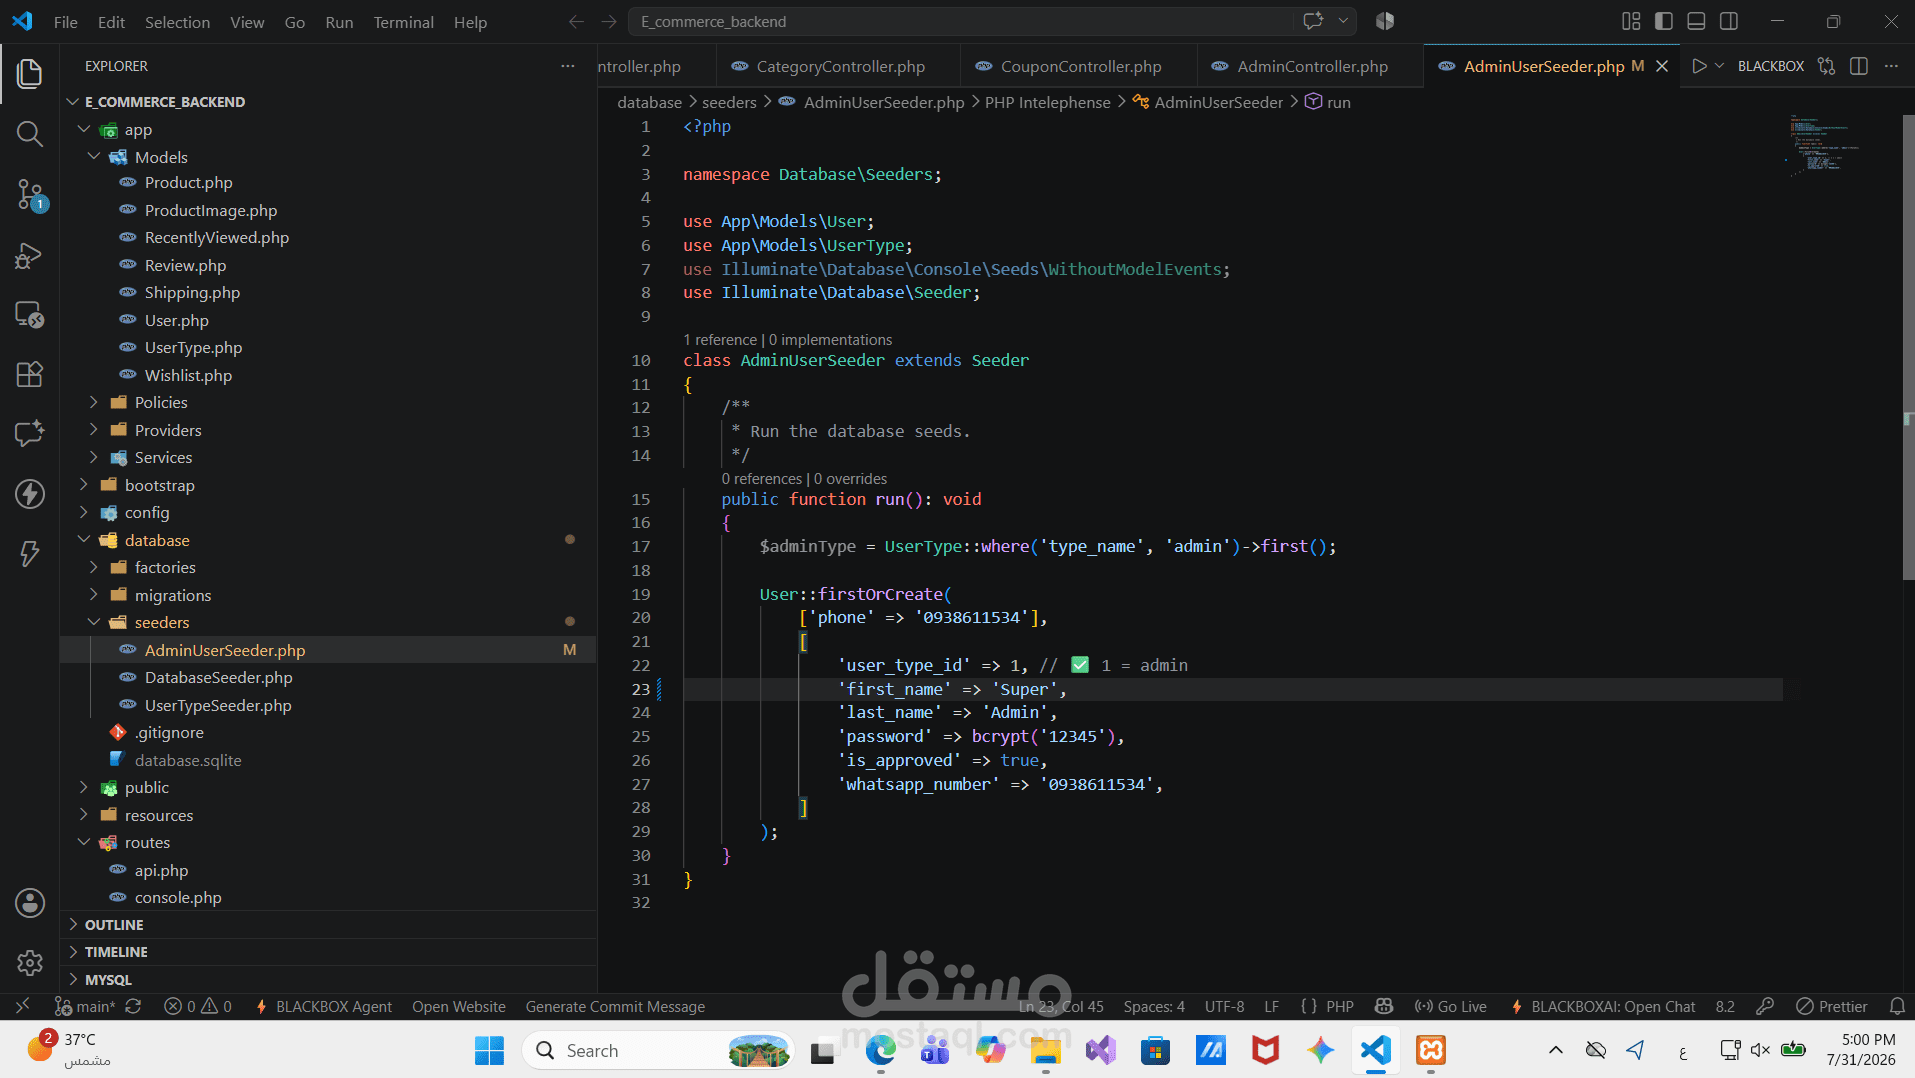Click the Run PHP file play icon
The image size is (1915, 1078).
1699,66
